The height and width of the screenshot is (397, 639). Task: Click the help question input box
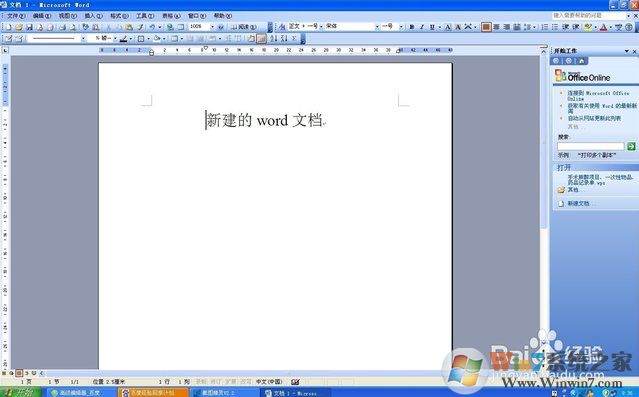click(x=588, y=15)
